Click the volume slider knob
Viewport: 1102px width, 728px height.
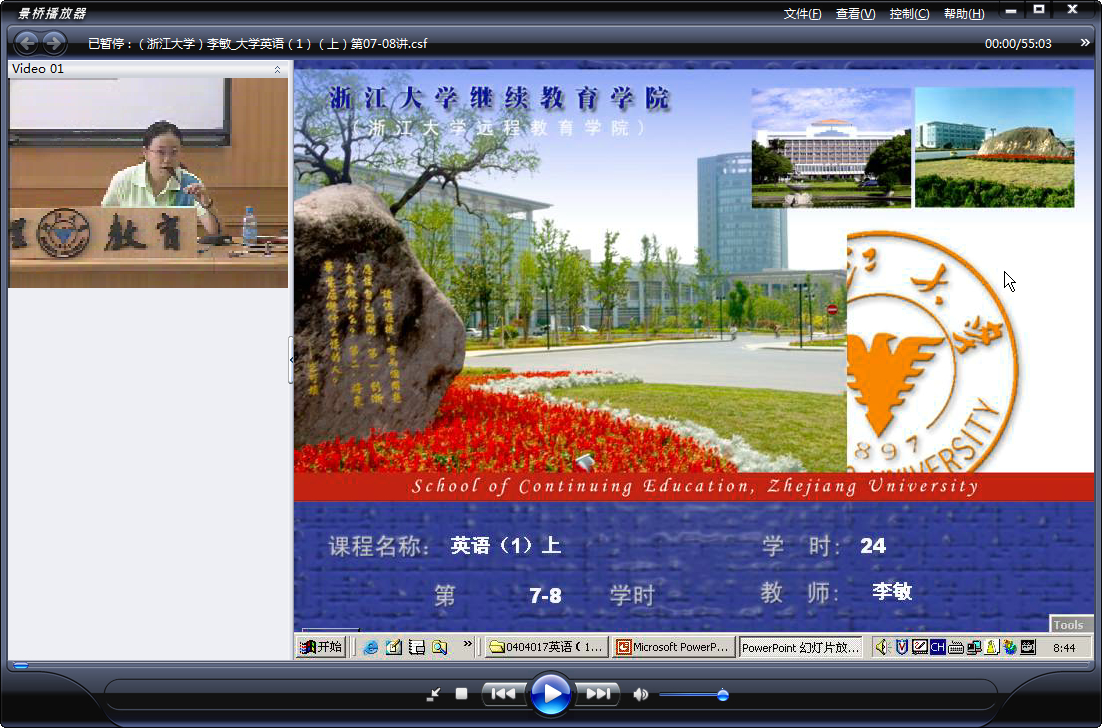(722, 695)
